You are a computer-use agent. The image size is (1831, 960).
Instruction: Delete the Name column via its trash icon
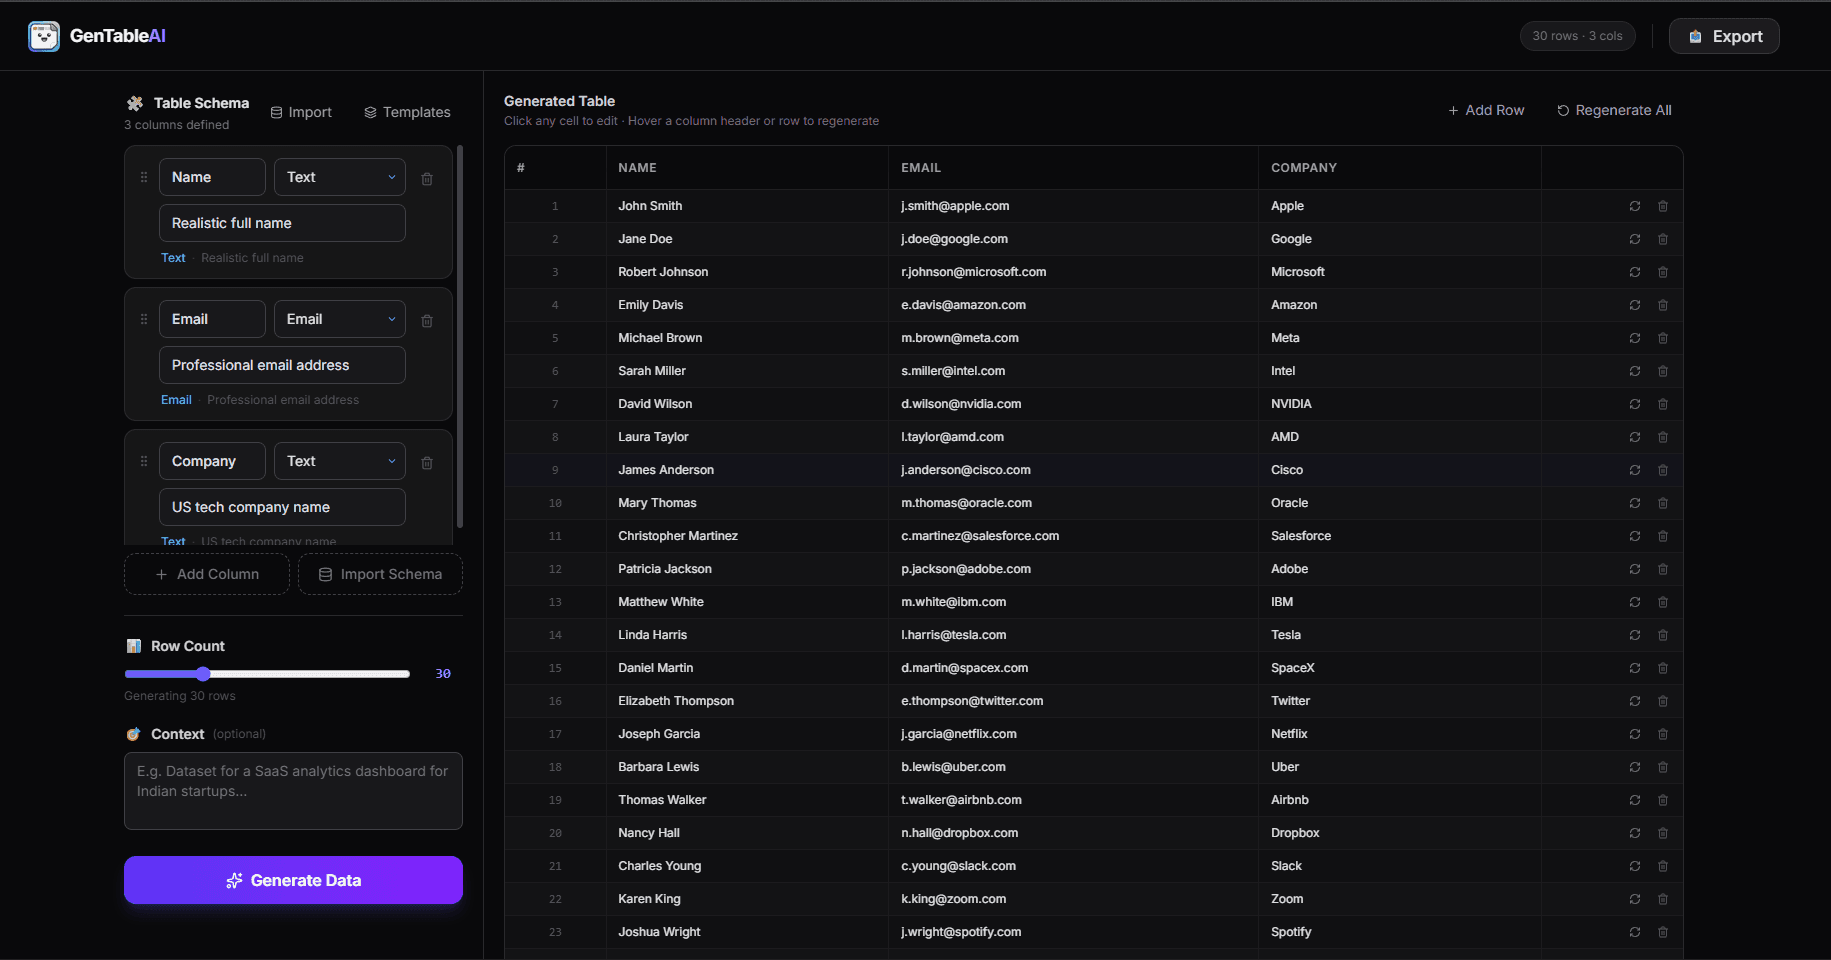427,178
